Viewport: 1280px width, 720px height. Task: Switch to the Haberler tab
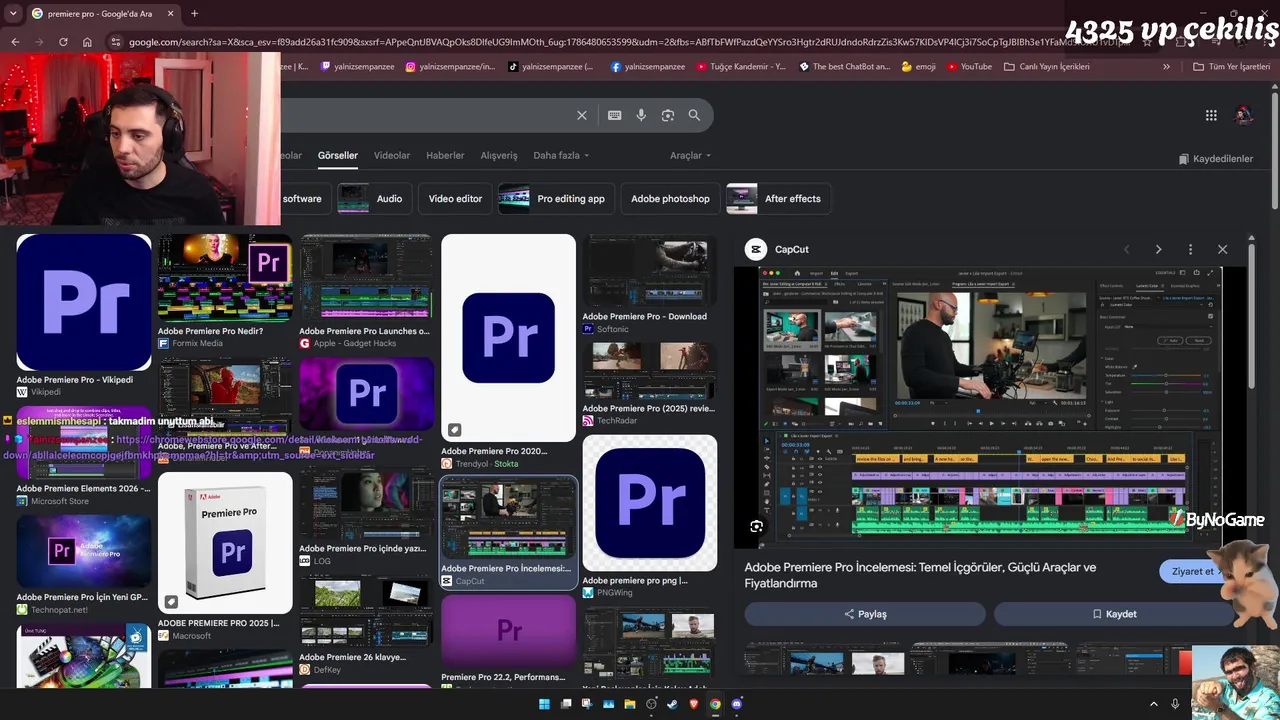pos(445,156)
